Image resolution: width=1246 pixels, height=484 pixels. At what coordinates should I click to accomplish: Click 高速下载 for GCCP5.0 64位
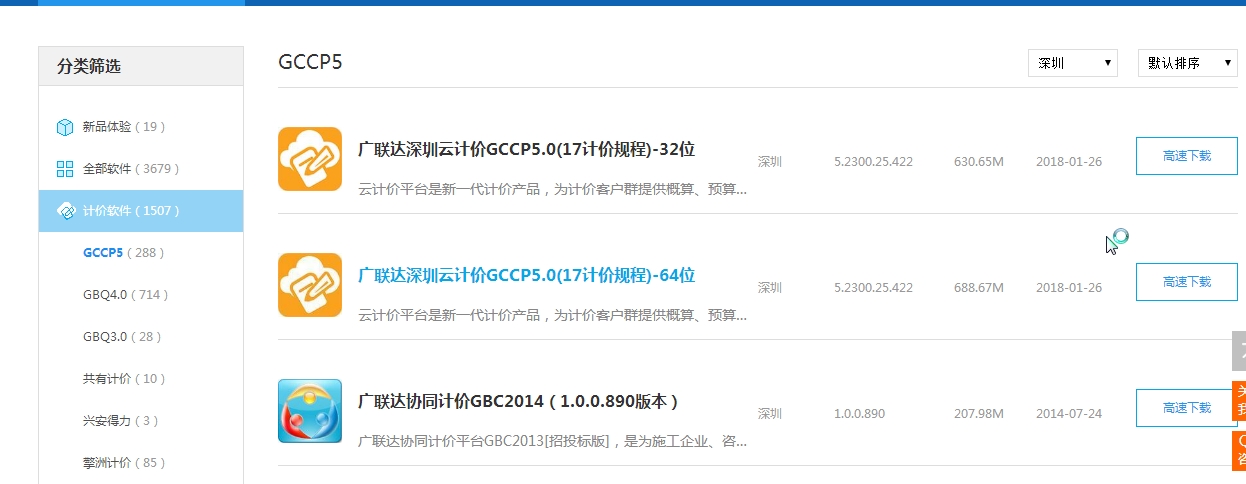click(x=1187, y=282)
